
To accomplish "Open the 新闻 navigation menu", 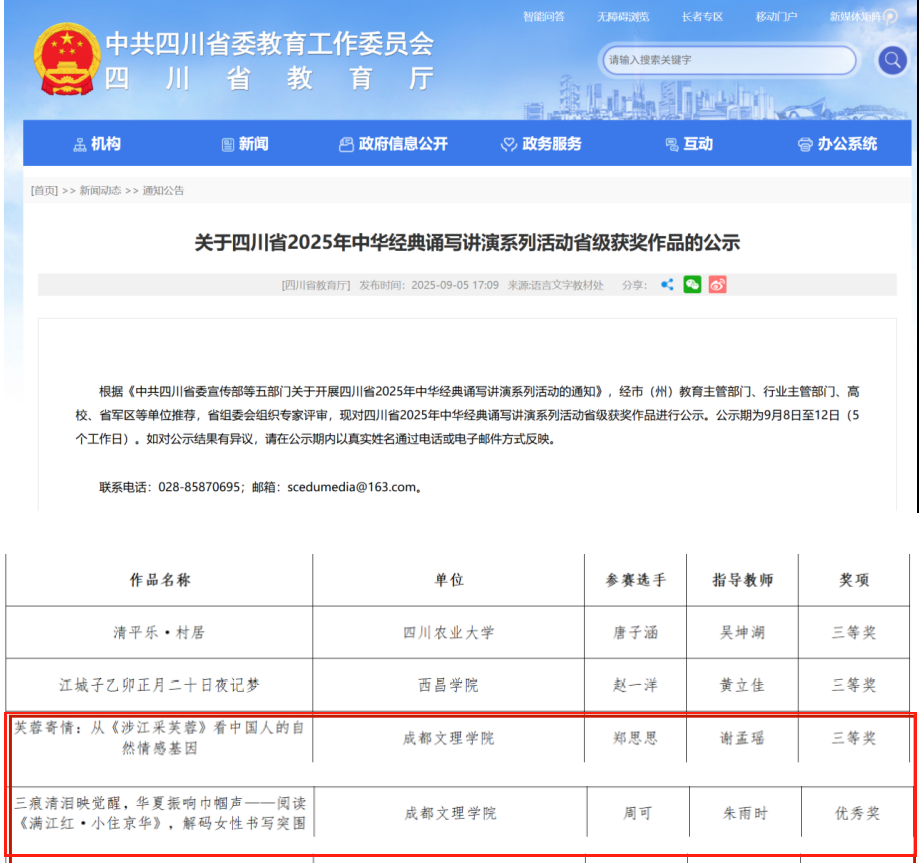I will pyautogui.click(x=245, y=144).
